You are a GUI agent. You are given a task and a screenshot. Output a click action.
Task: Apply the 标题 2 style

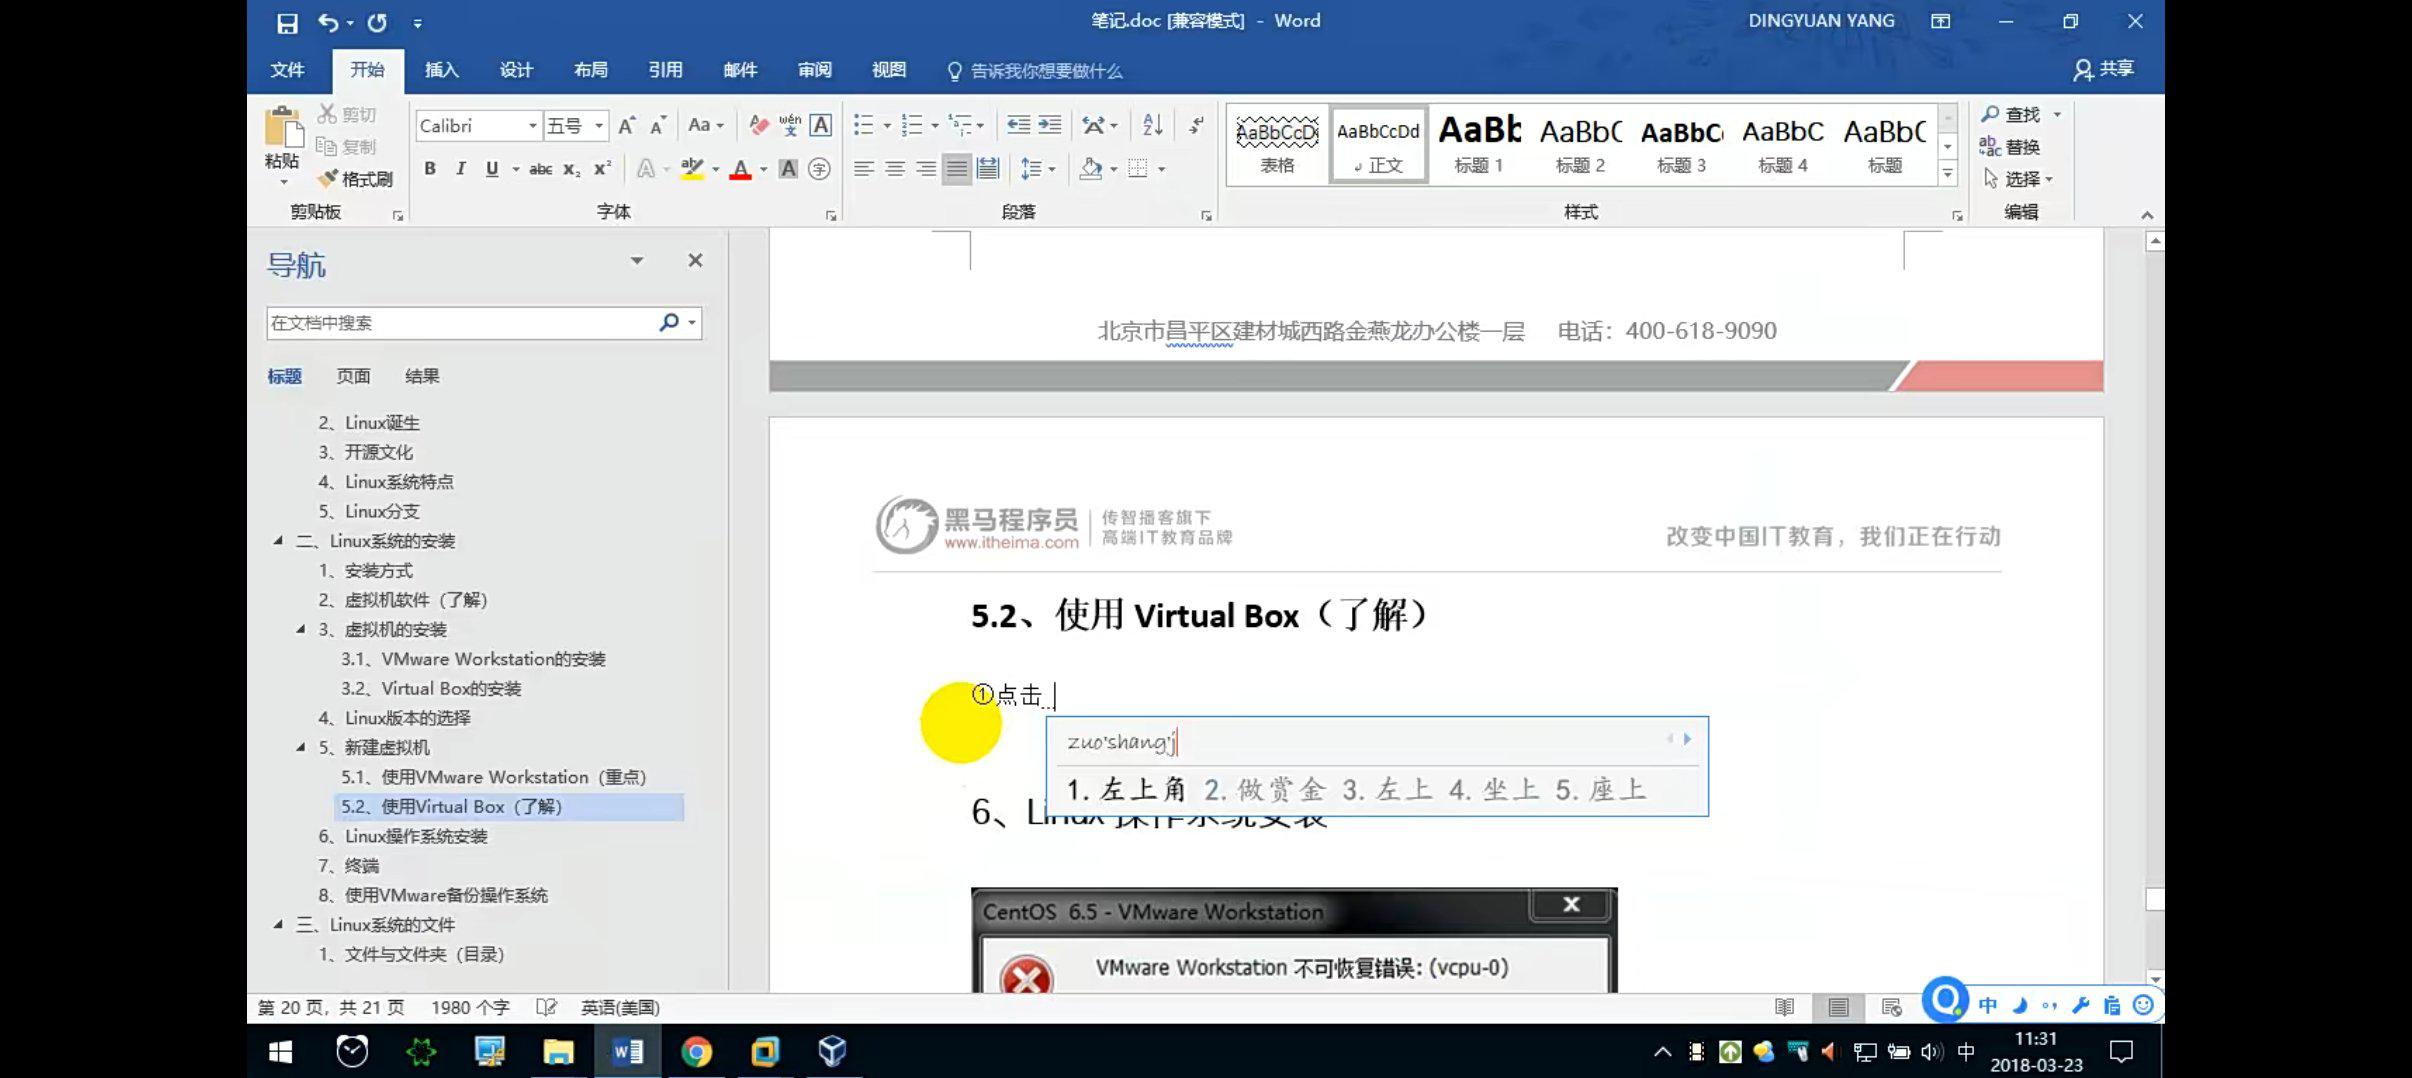coord(1580,144)
